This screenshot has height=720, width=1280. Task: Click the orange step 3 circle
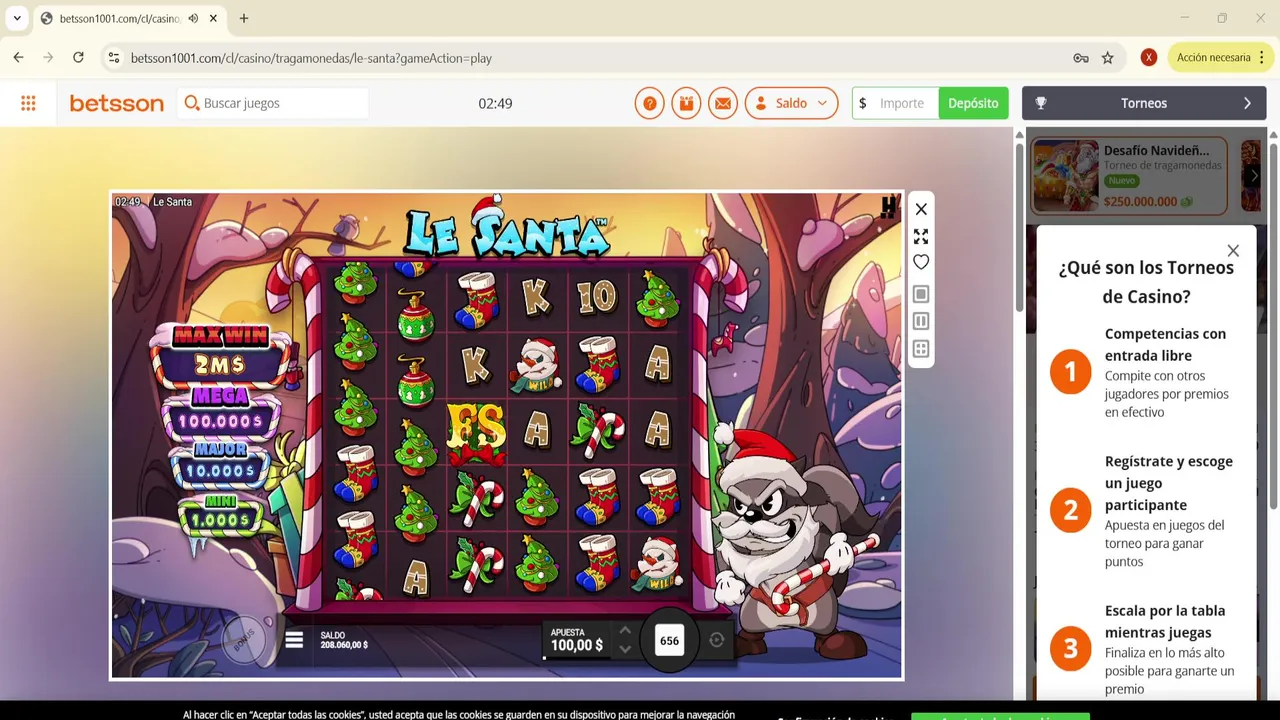point(1070,648)
